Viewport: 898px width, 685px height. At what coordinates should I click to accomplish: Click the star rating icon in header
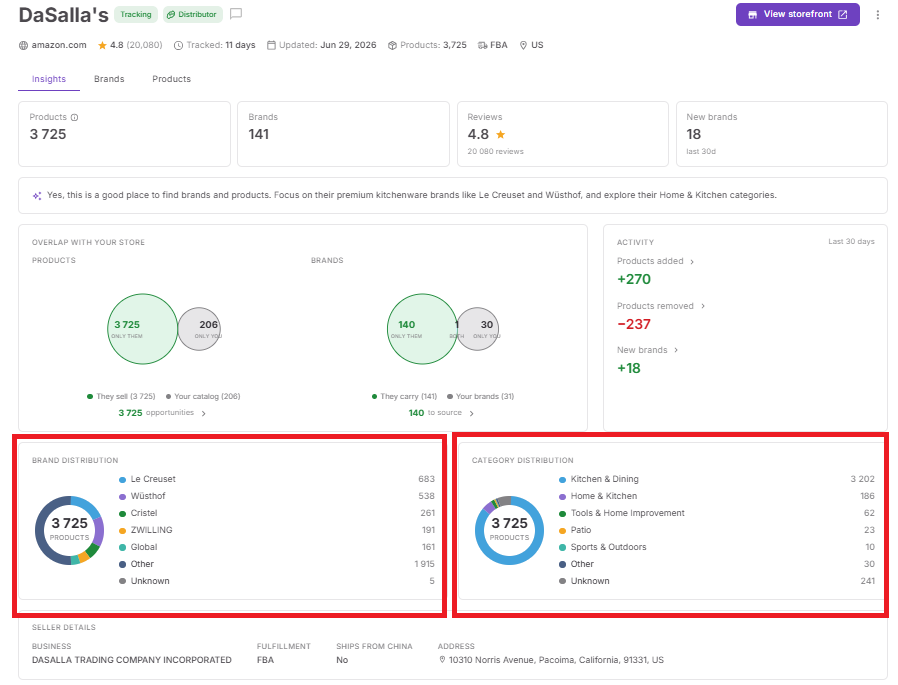click(103, 45)
